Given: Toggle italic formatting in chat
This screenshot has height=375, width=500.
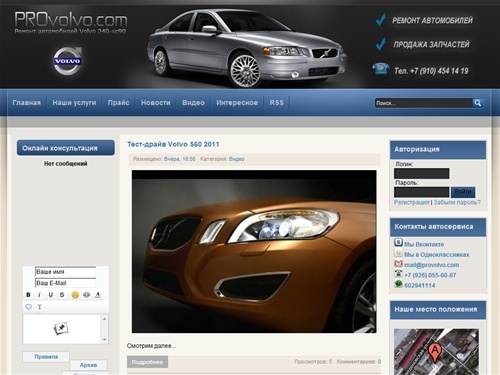Looking at the screenshot, I should 39,295.
